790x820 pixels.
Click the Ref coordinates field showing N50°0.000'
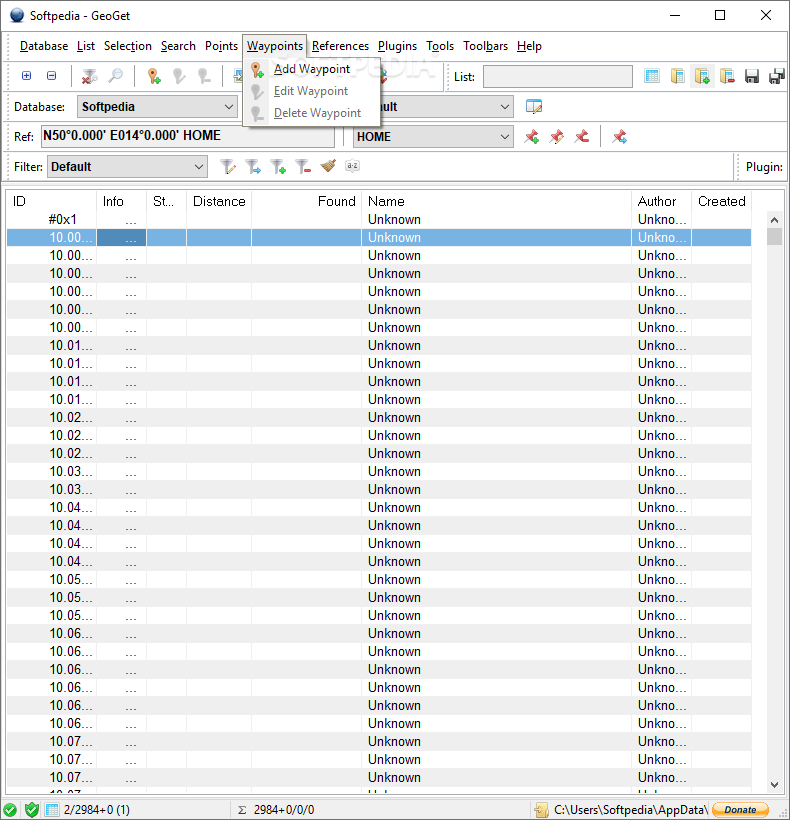pos(188,136)
